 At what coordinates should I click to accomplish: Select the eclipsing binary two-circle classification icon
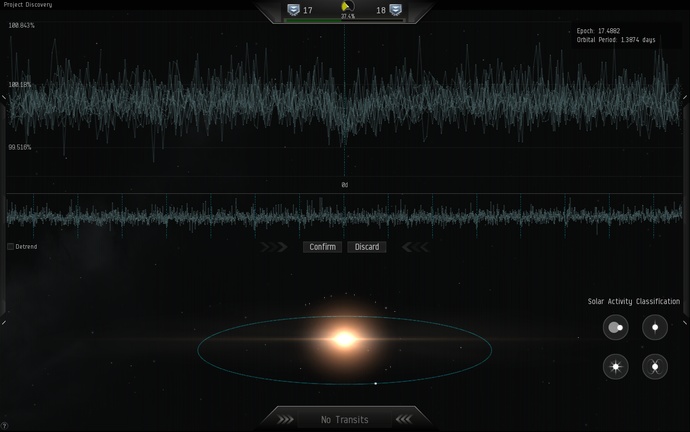(x=615, y=327)
